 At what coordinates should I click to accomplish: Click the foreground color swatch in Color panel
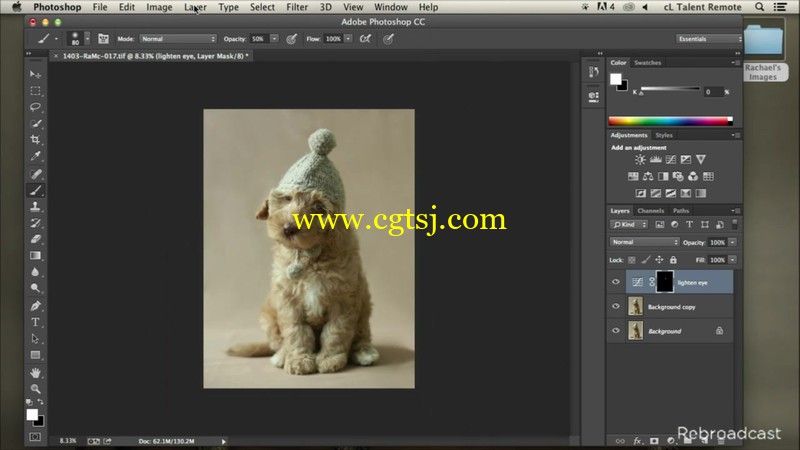615,79
